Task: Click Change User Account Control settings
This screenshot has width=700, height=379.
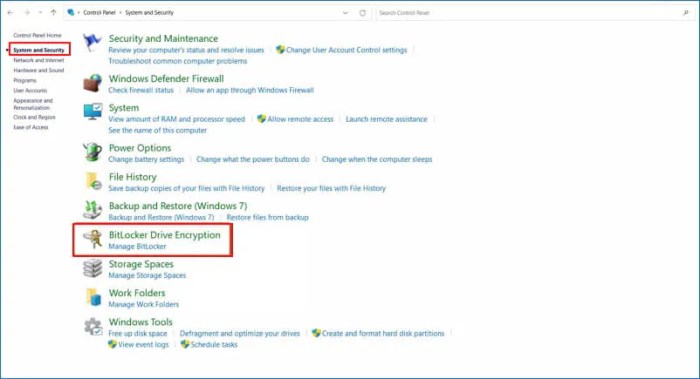Action: [x=346, y=50]
